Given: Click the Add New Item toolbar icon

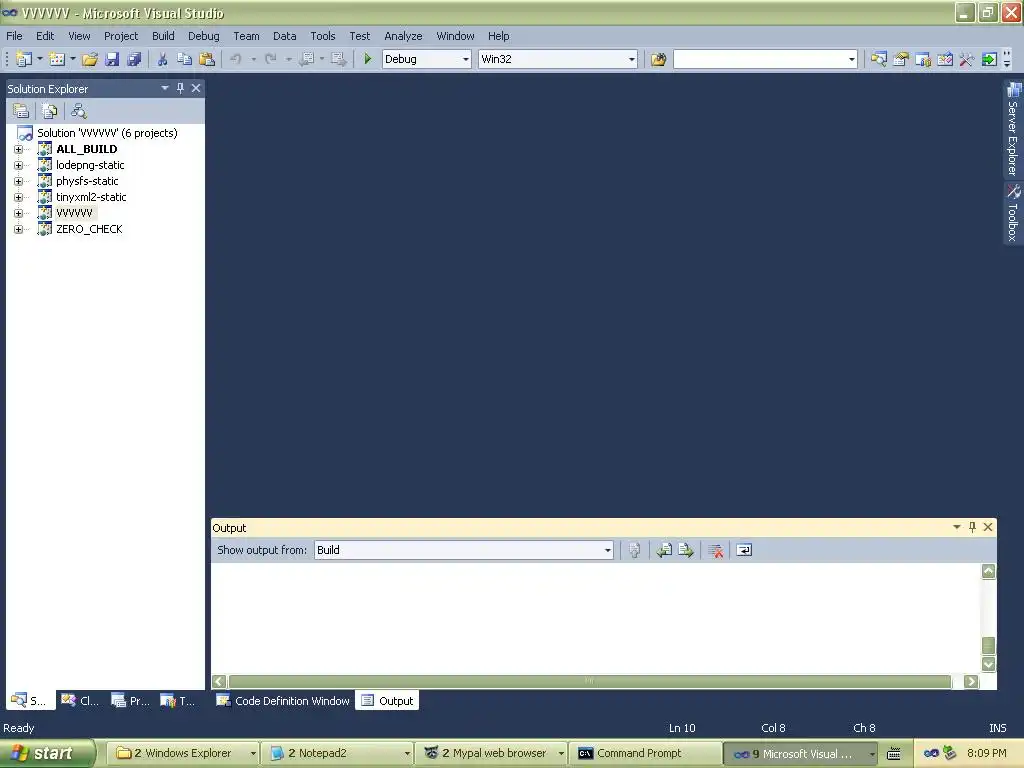Looking at the screenshot, I should pyautogui.click(x=57, y=59).
